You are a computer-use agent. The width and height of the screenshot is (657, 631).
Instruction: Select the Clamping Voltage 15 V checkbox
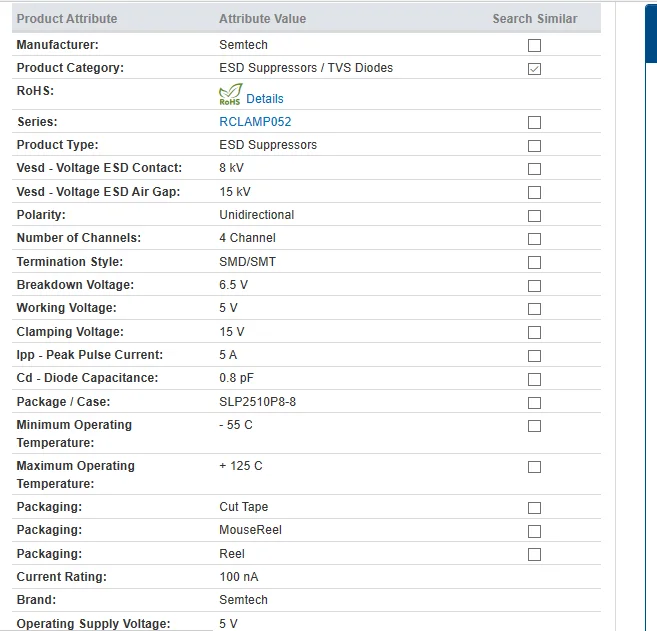tap(534, 332)
